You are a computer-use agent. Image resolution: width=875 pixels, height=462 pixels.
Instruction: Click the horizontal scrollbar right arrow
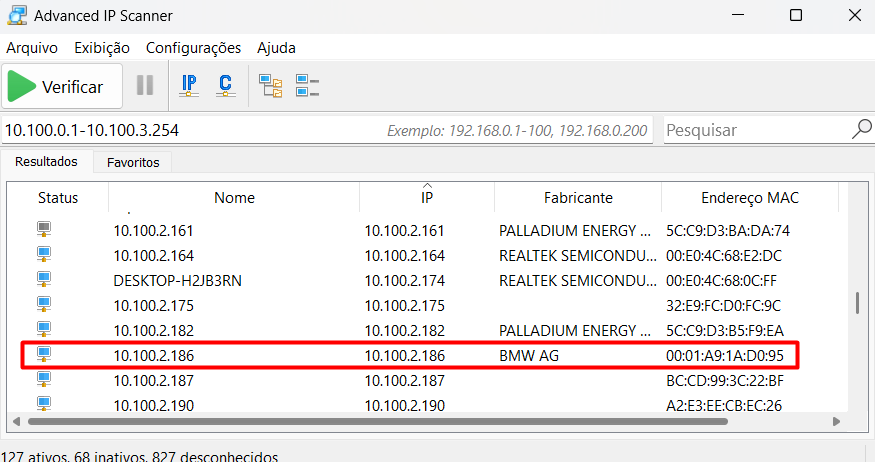[836, 421]
